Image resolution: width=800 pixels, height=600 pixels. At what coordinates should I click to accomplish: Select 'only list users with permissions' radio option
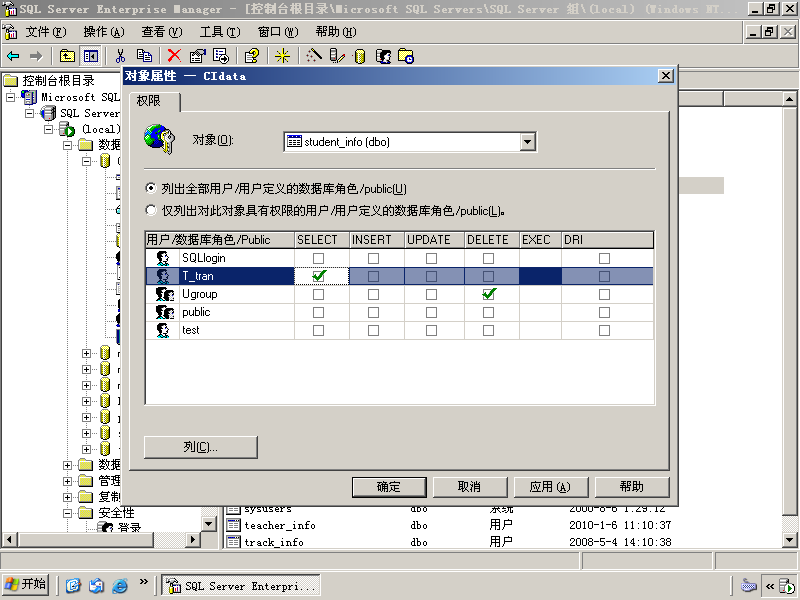pos(151,210)
